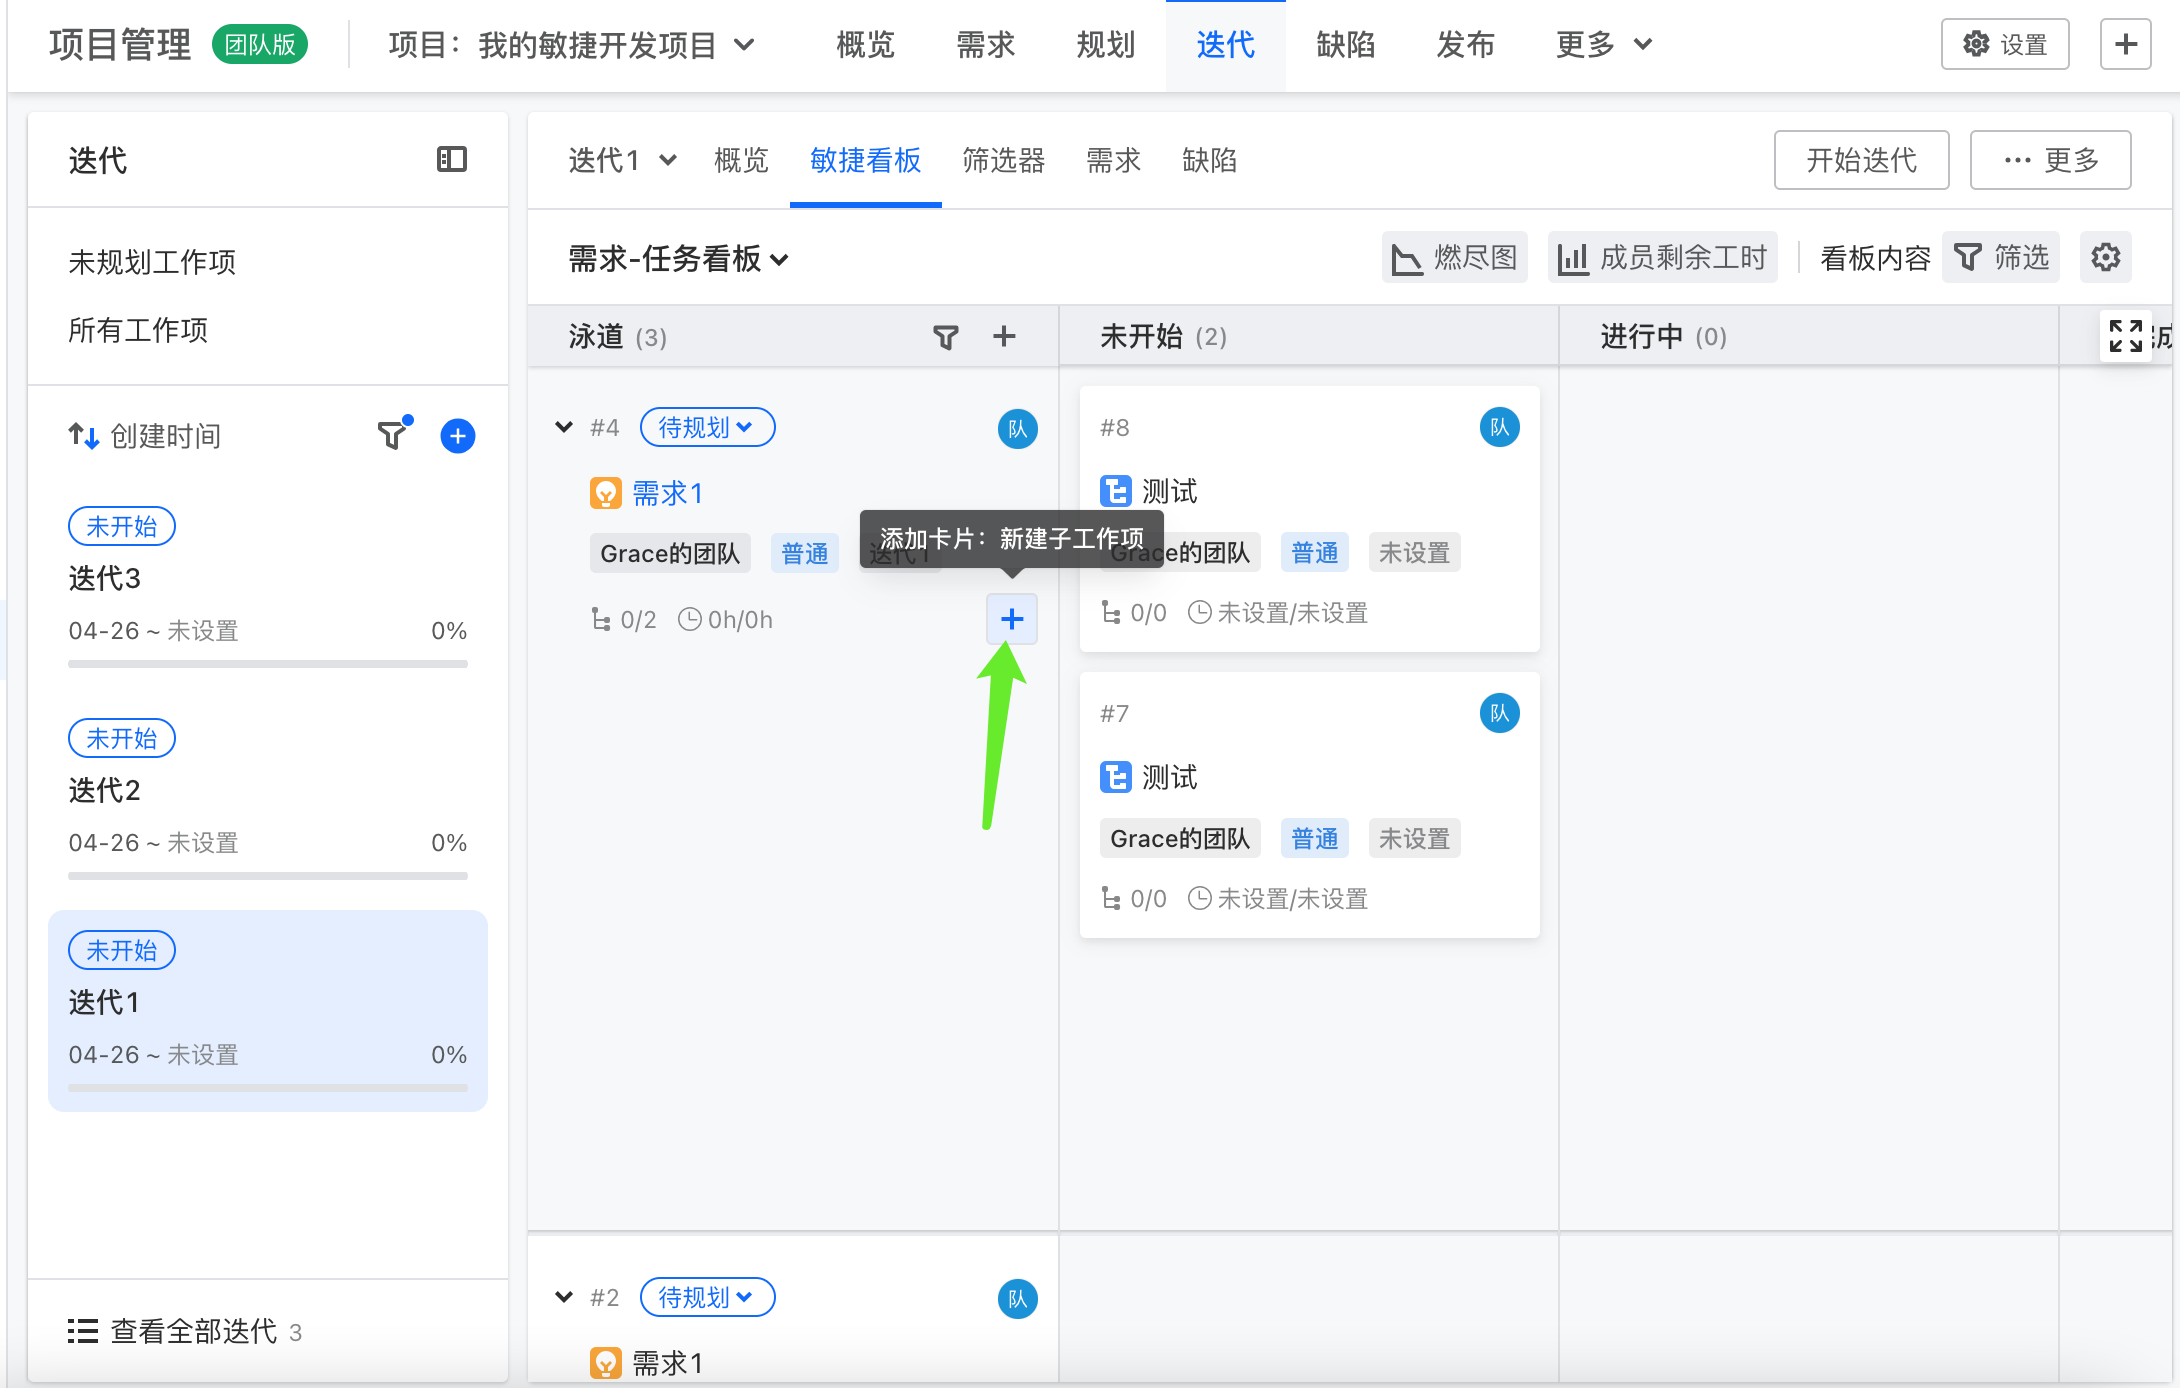The height and width of the screenshot is (1388, 2180).
Task: Click the 迭代3 progress bar
Action: tap(267, 663)
